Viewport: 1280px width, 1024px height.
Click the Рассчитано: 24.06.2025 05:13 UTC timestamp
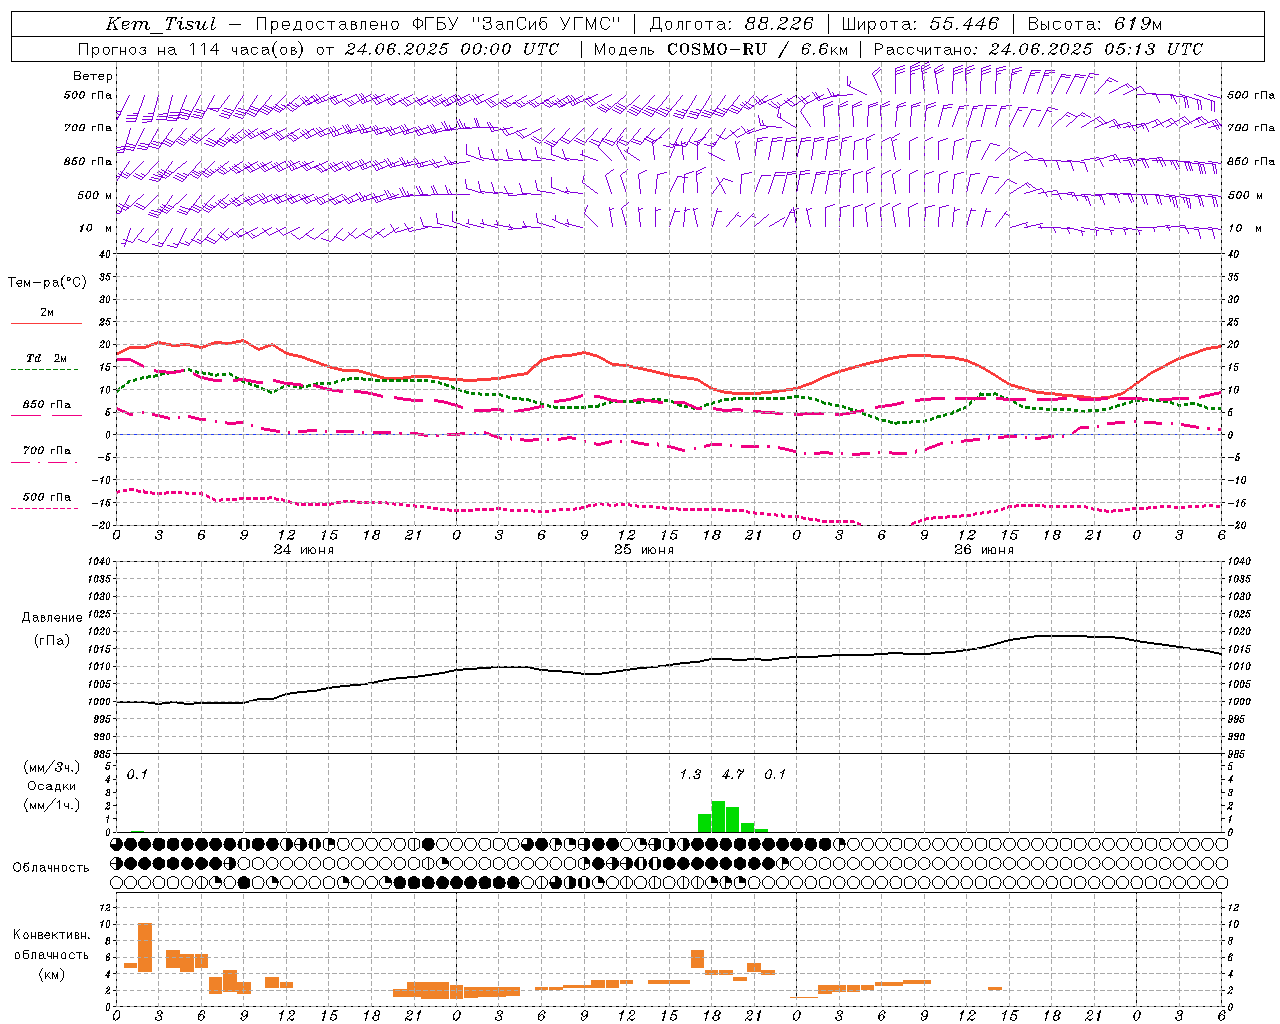coord(1038,49)
